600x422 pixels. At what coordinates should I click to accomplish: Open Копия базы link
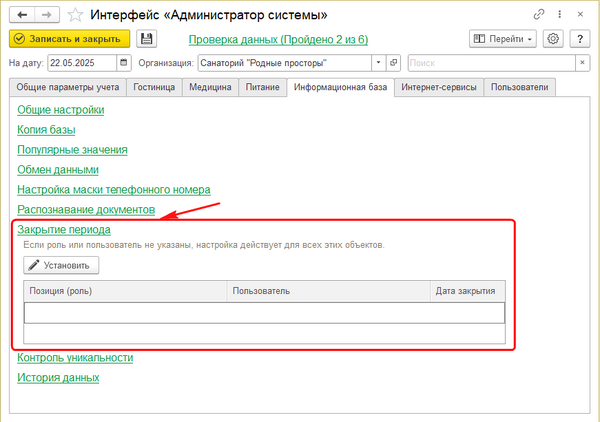click(46, 130)
